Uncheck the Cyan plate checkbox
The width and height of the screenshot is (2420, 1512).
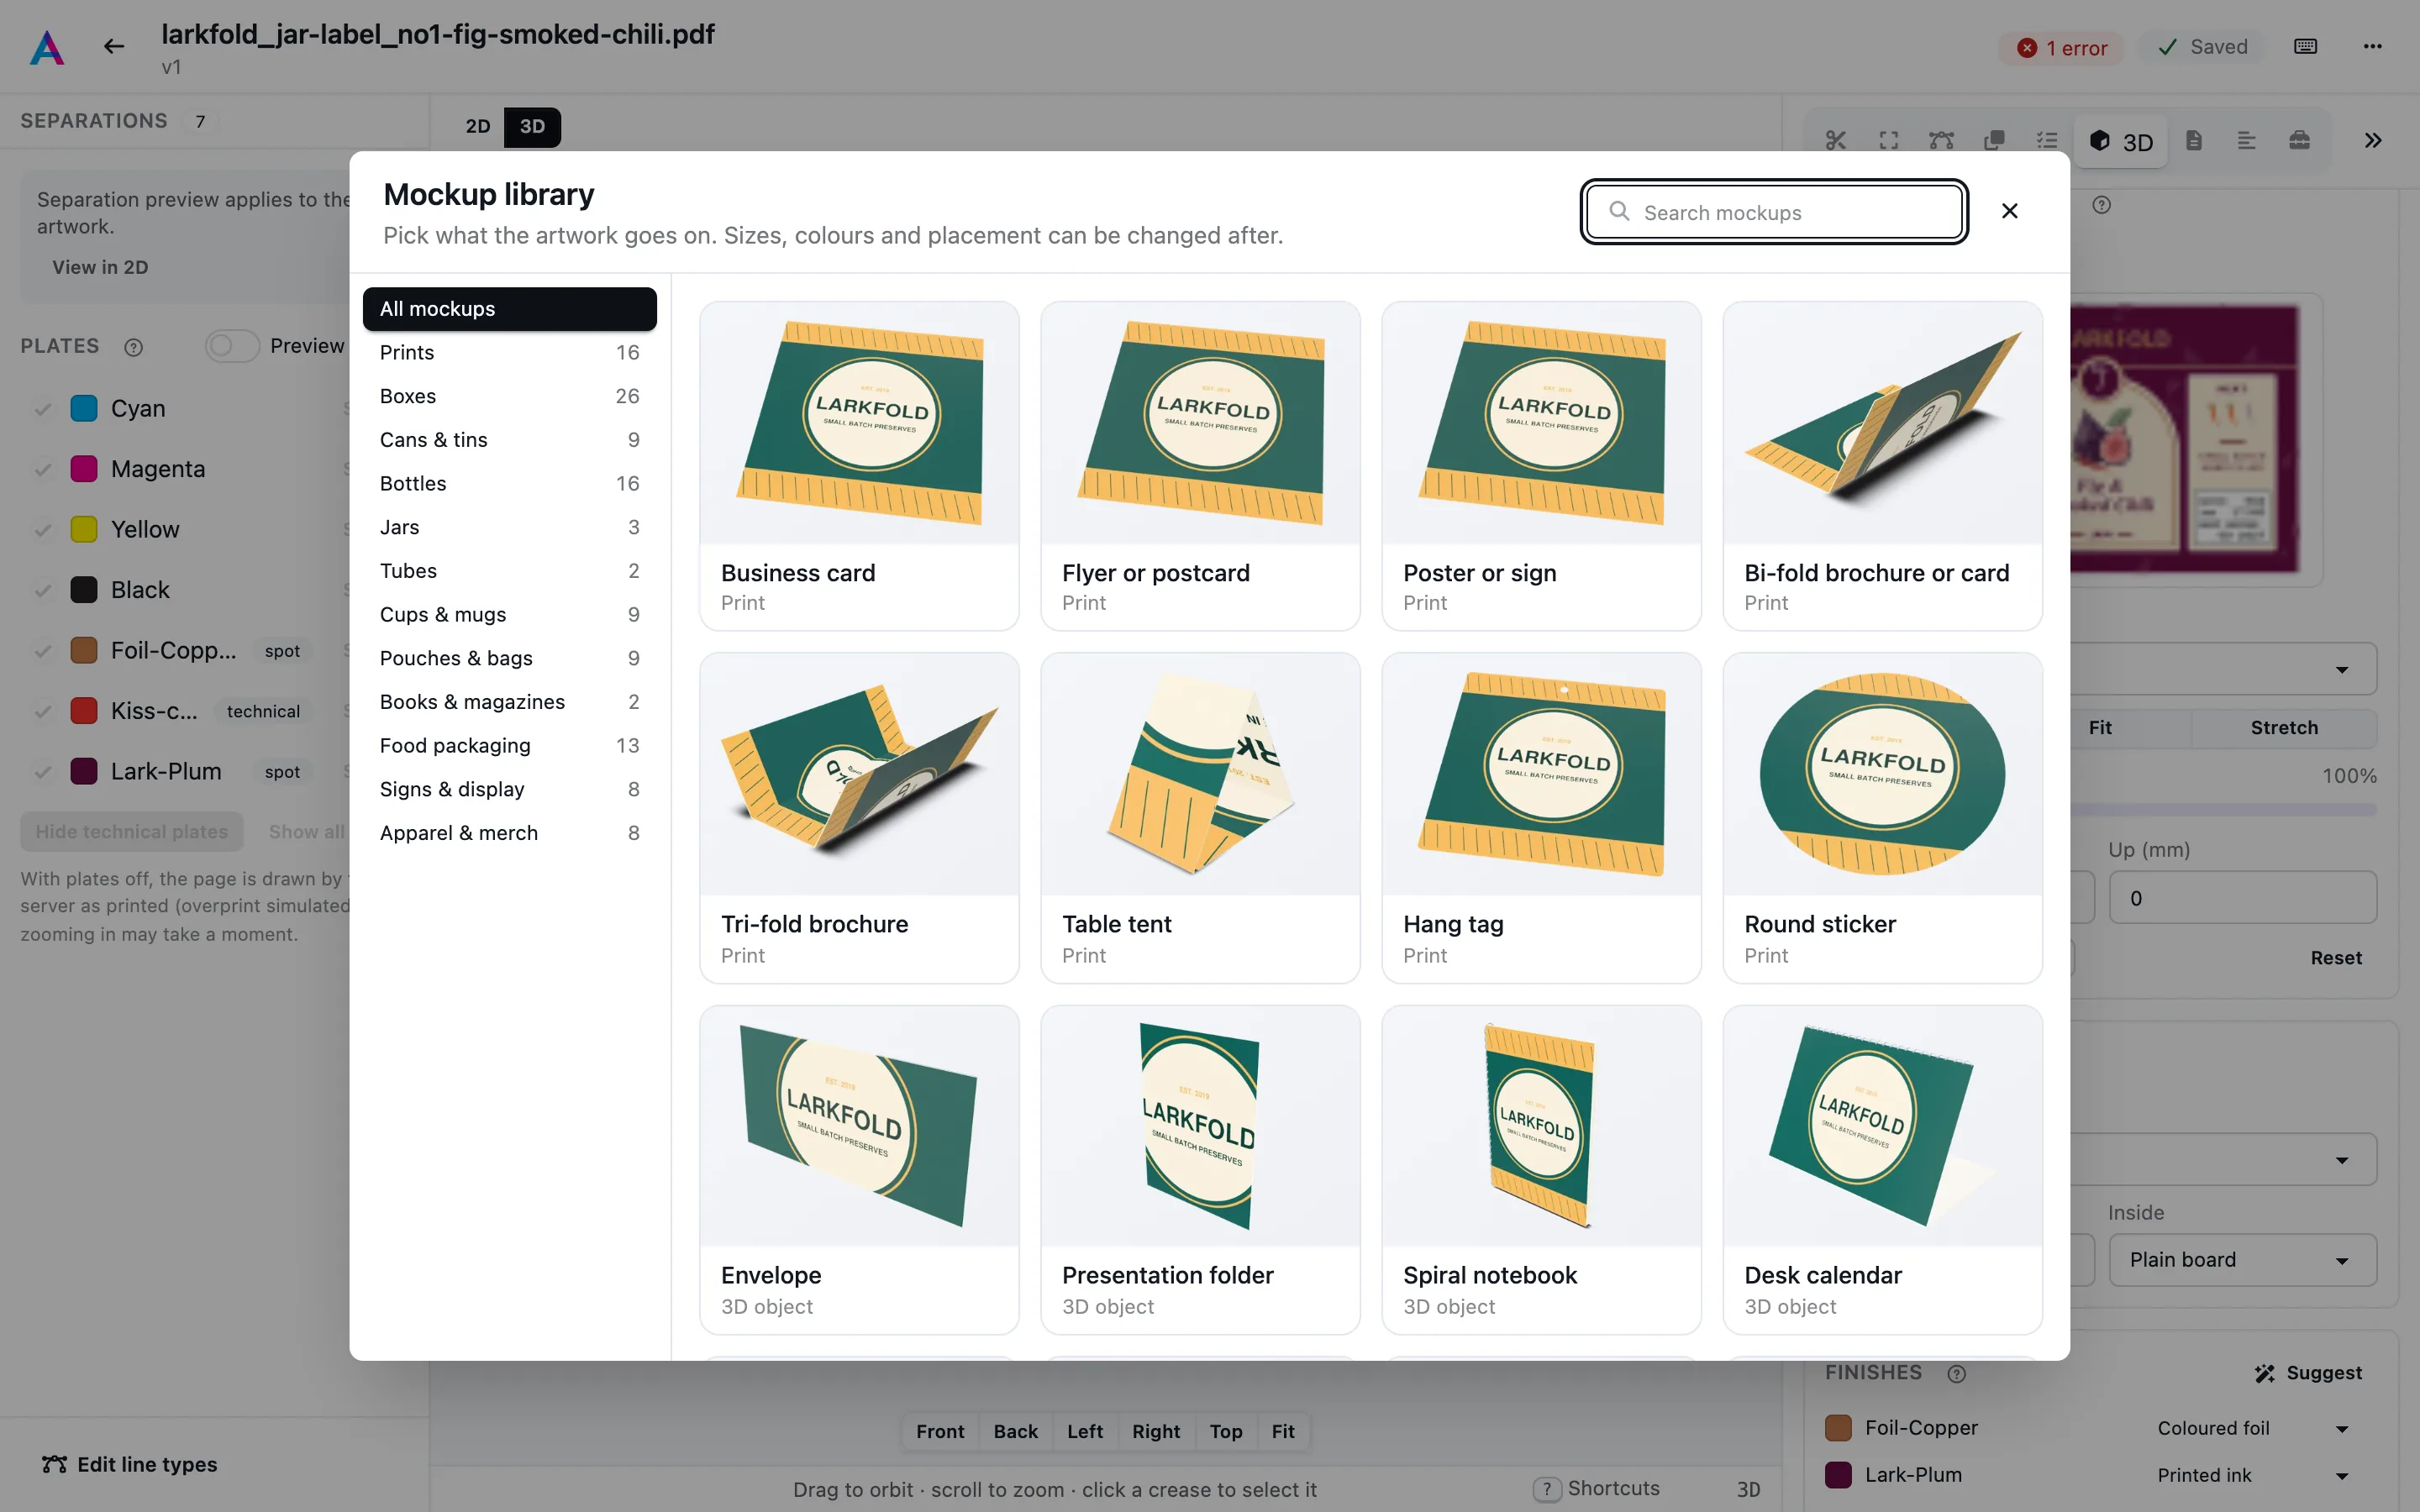pyautogui.click(x=43, y=409)
